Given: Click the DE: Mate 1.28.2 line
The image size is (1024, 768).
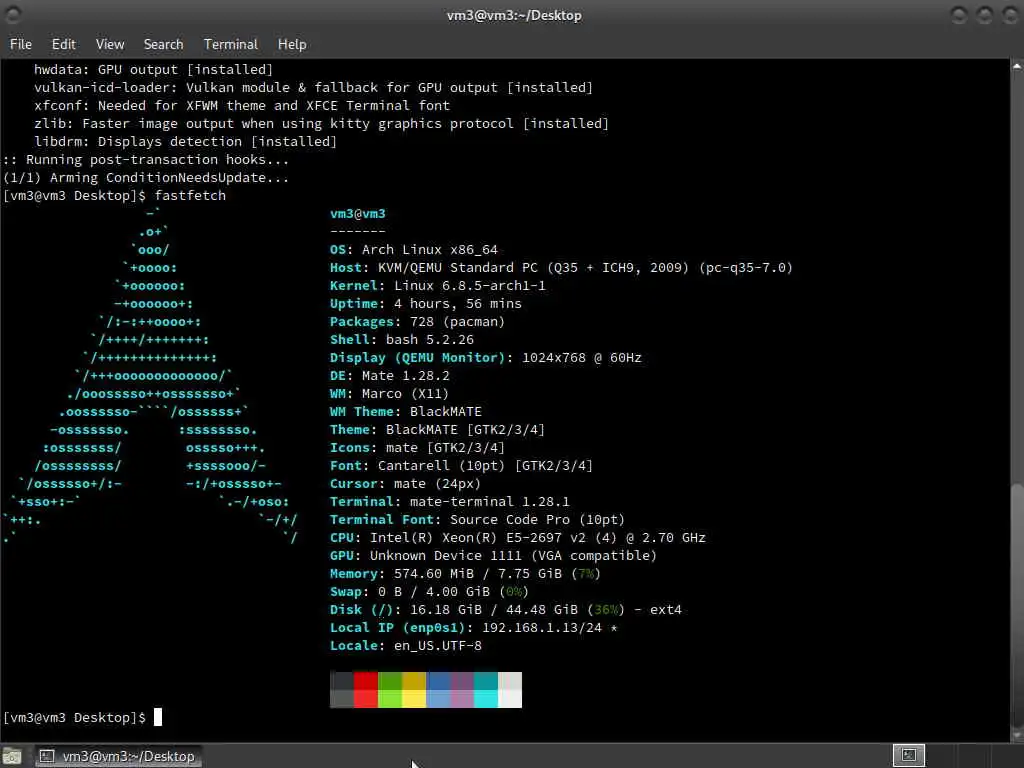Looking at the screenshot, I should 390,376.
